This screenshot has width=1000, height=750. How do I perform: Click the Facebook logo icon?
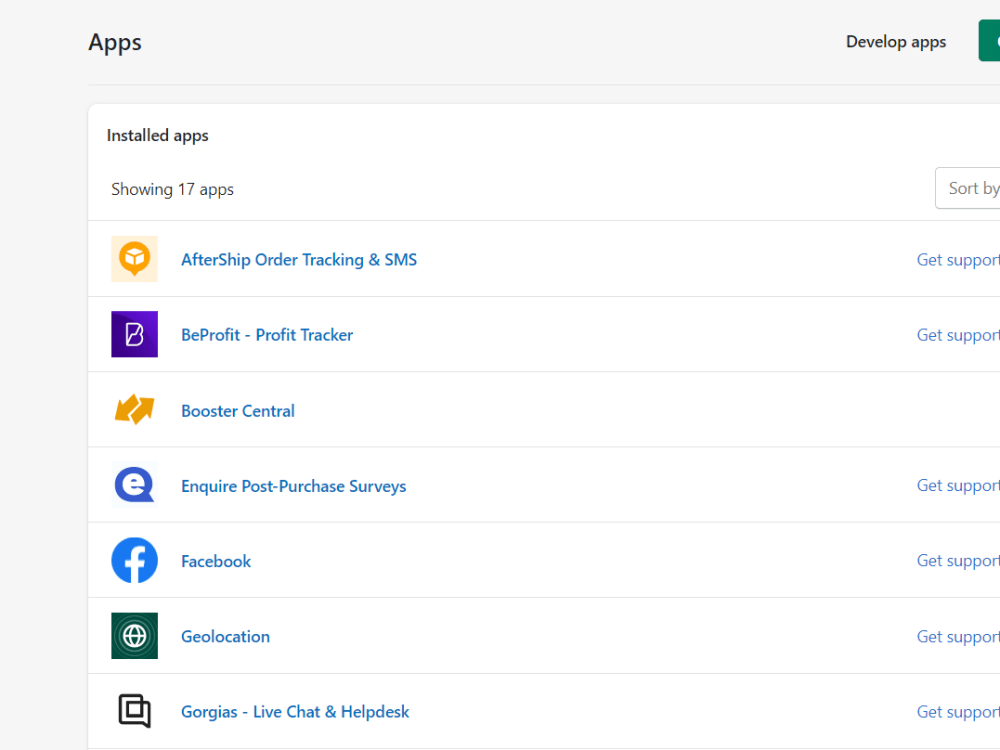(x=134, y=561)
